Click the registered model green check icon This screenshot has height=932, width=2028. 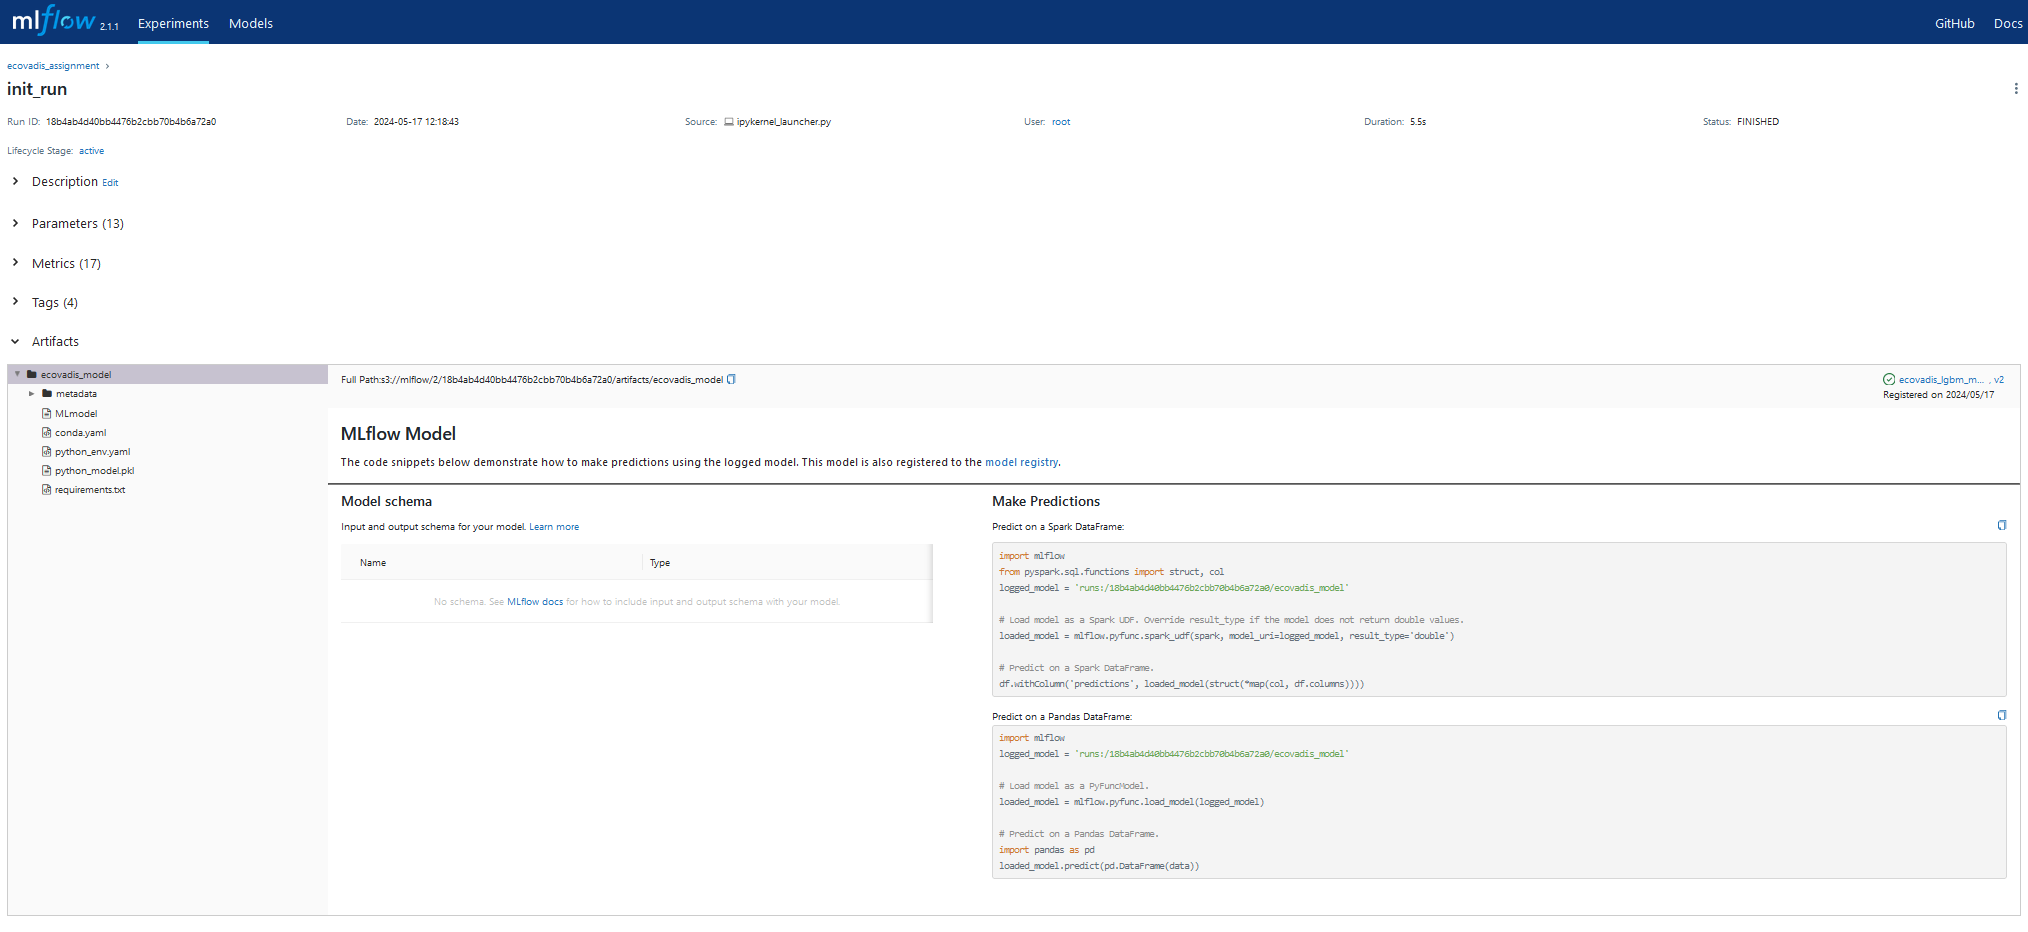(x=1889, y=379)
